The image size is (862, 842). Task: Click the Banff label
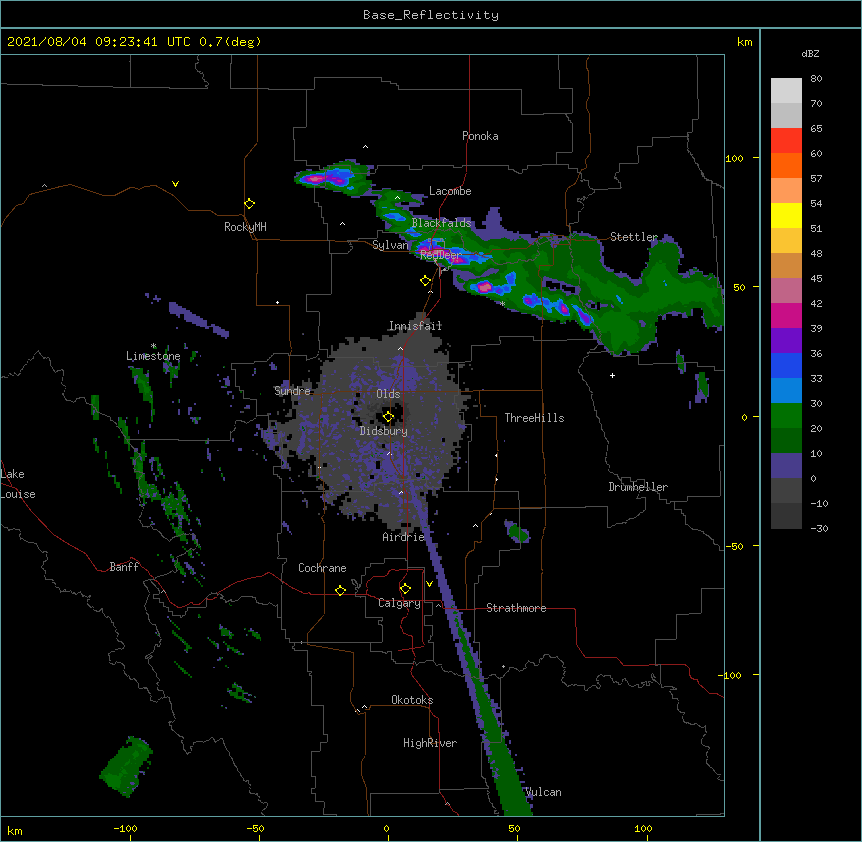tap(124, 567)
